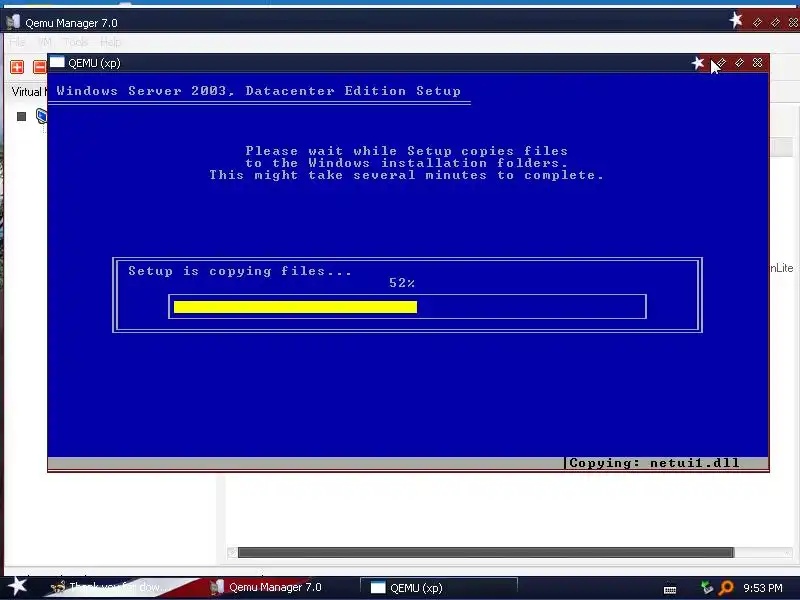
Task: Open the Help menu in Qemu Manager
Action: (110, 42)
